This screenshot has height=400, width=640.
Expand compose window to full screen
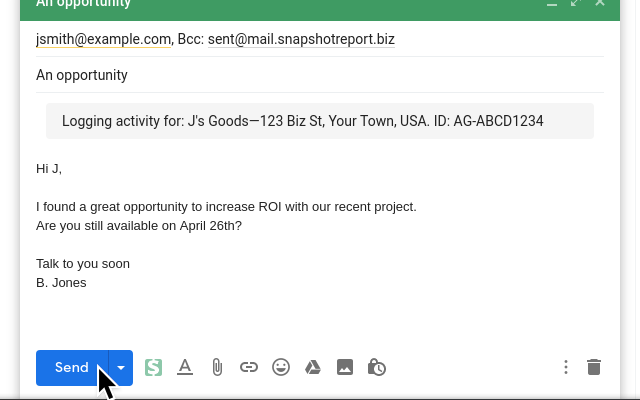[576, 3]
